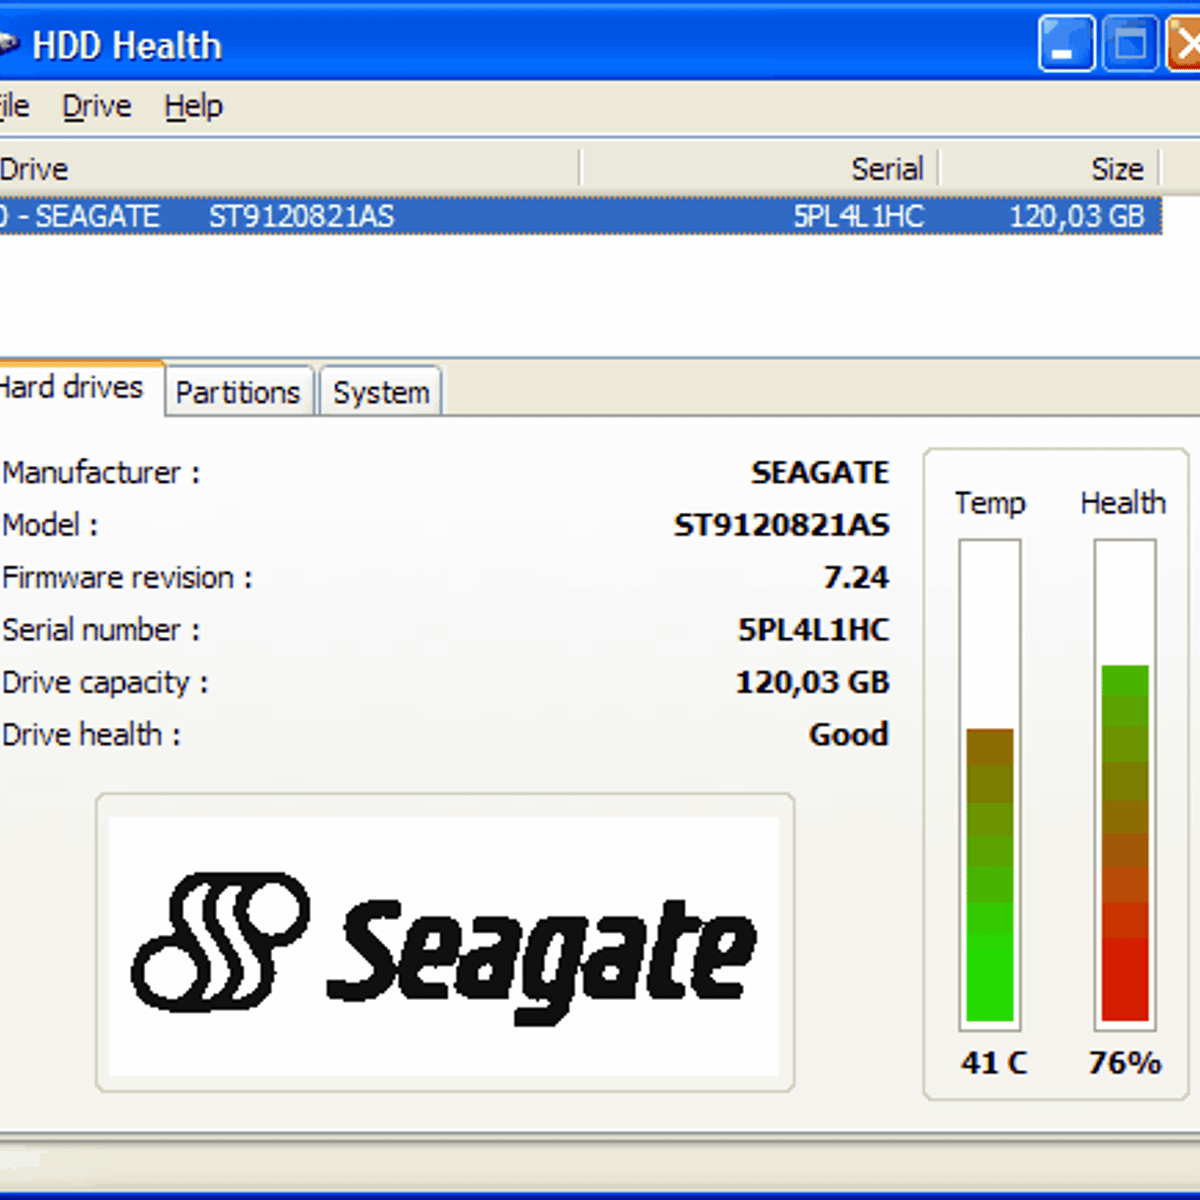Click the firmware revision value 7.24
This screenshot has width=1200, height=1200.
[x=856, y=577]
